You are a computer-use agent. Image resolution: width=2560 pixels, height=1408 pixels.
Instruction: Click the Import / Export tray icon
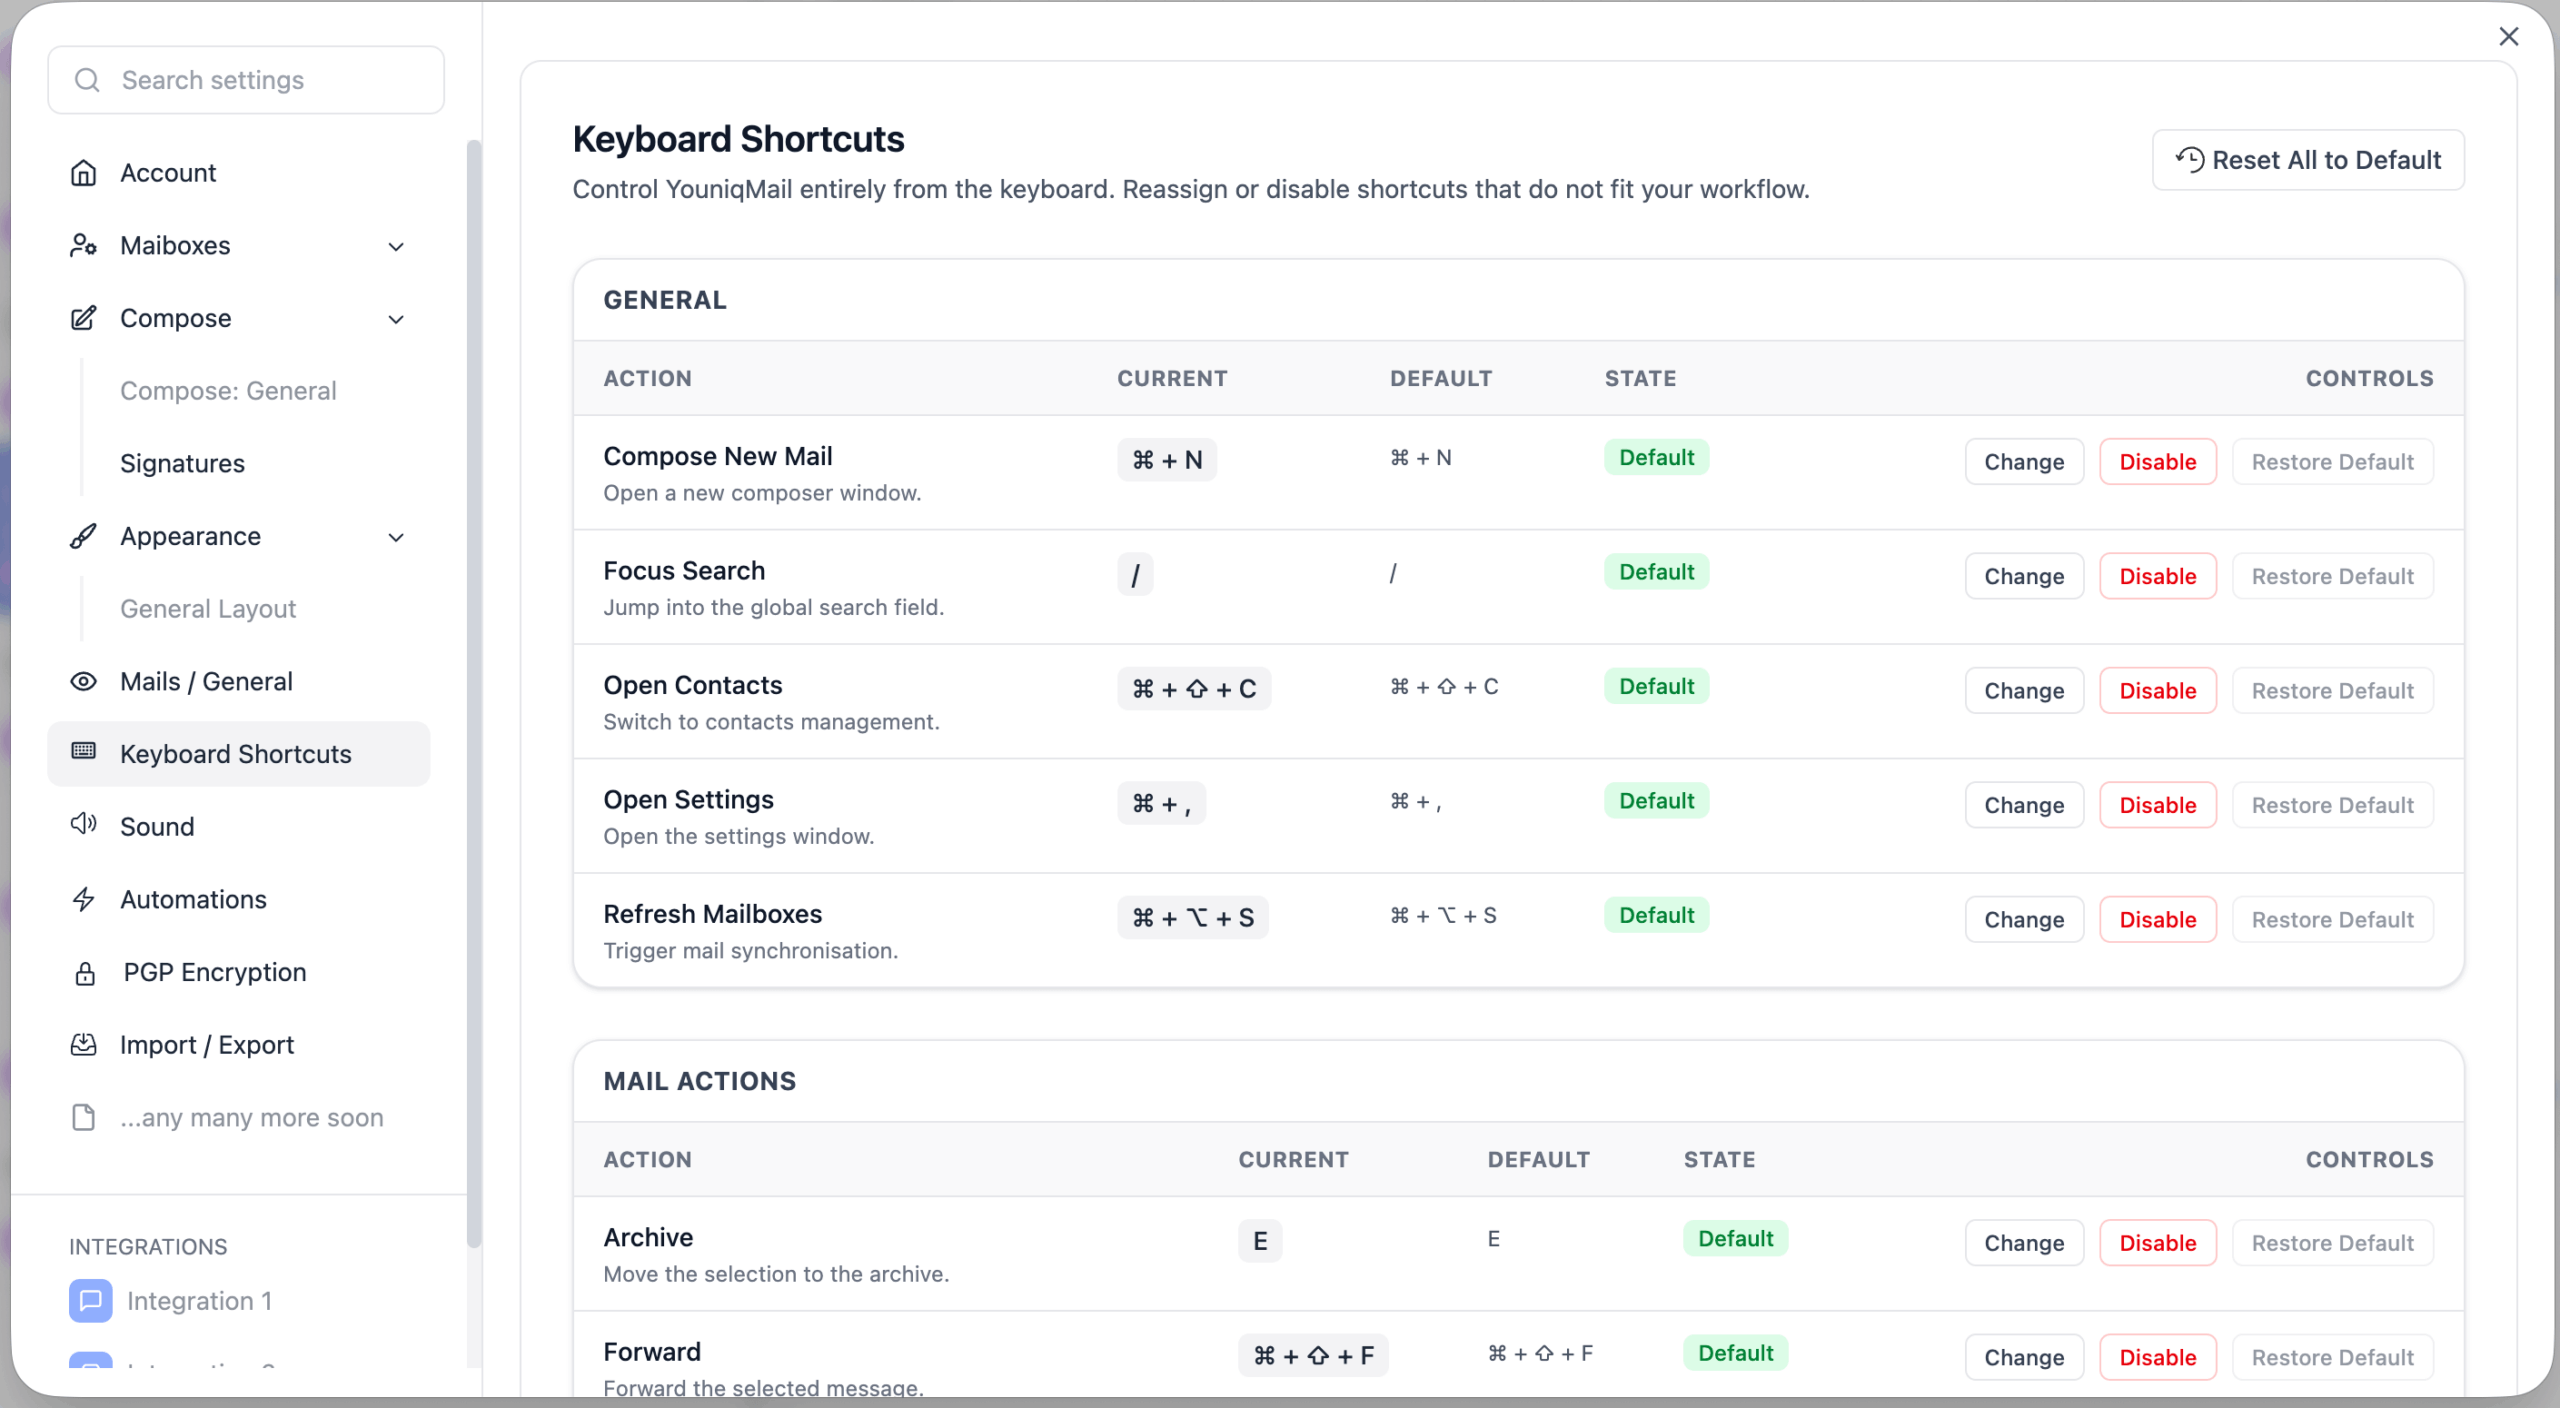[x=84, y=1045]
